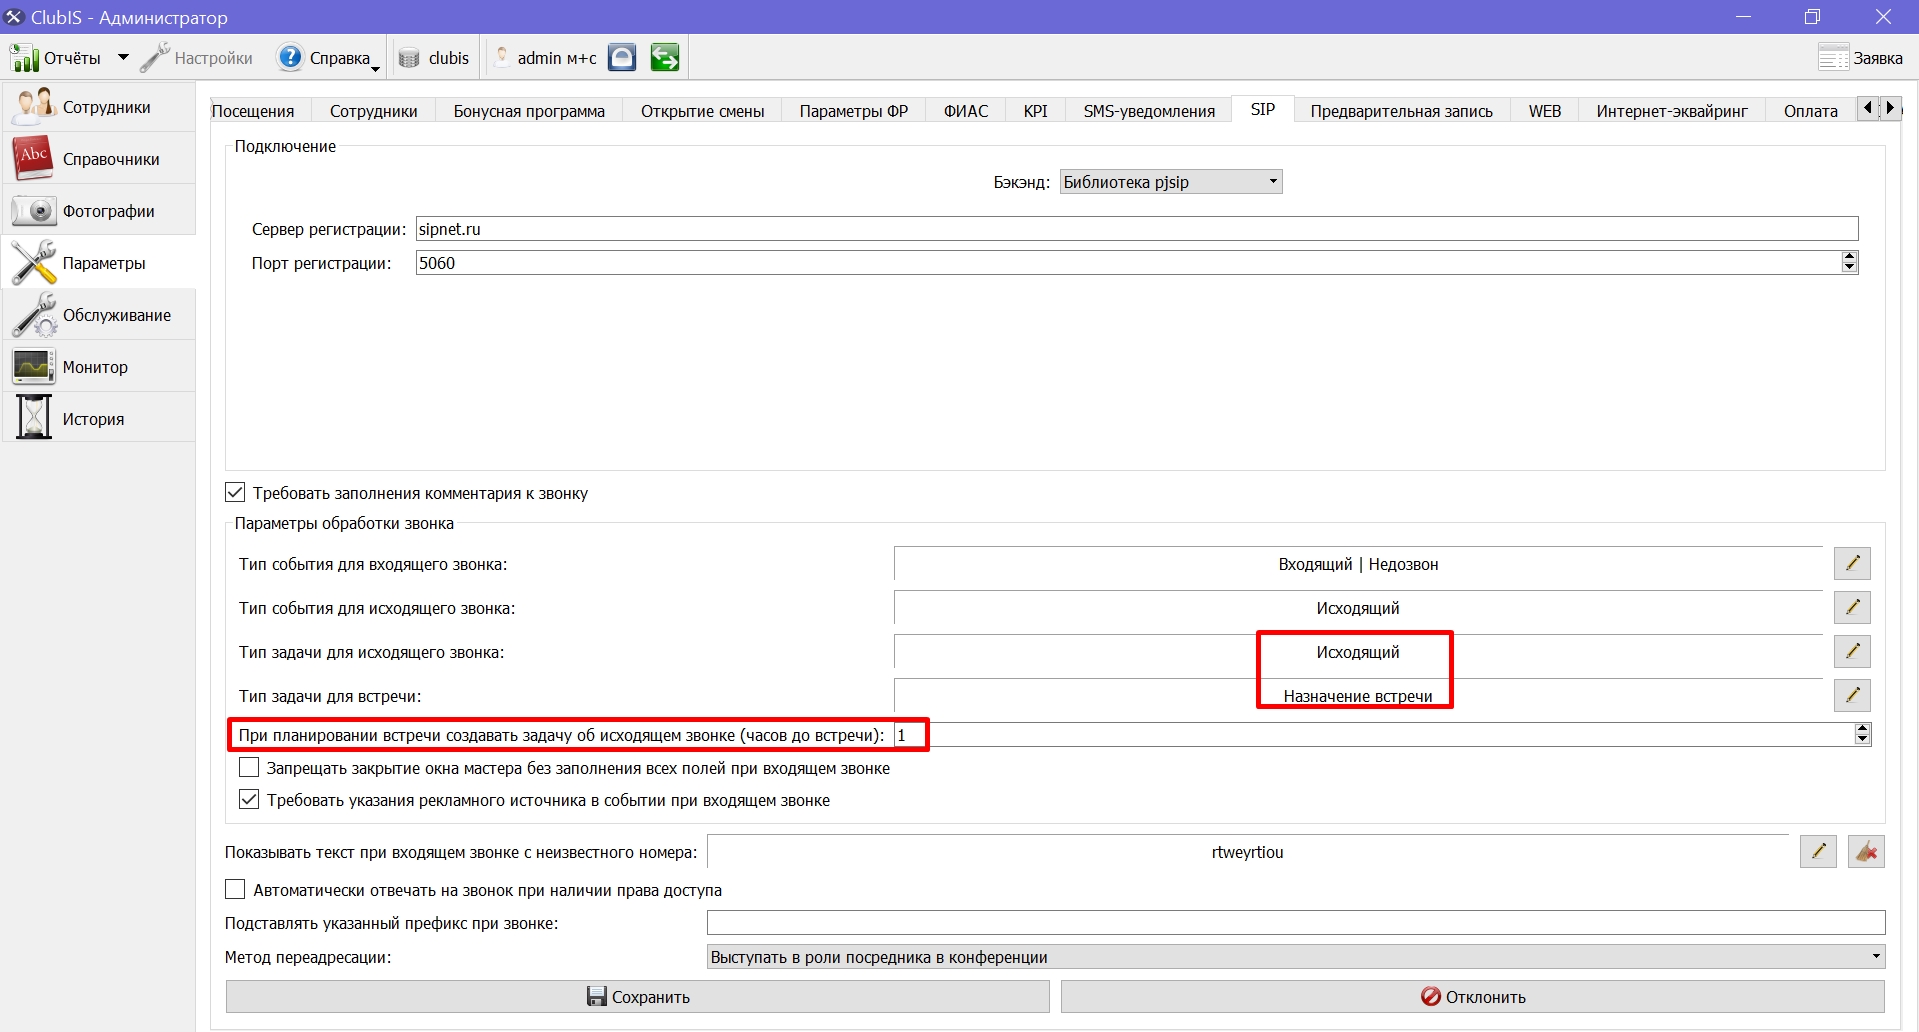This screenshot has width=1919, height=1032.
Task: Click the Сохранить button
Action: [x=638, y=996]
